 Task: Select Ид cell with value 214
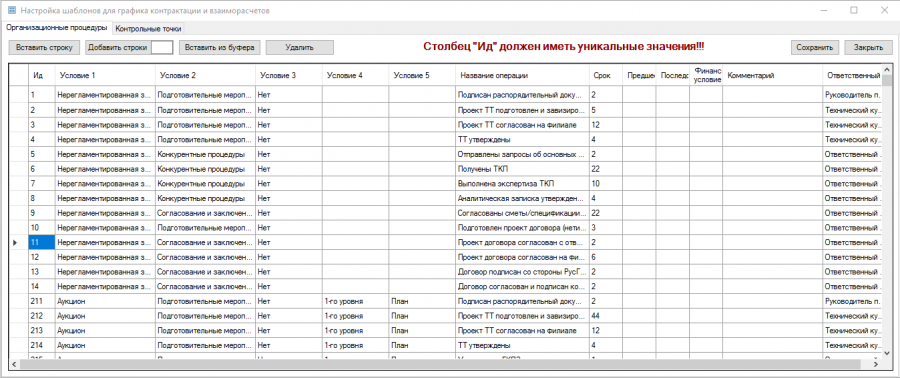41,345
